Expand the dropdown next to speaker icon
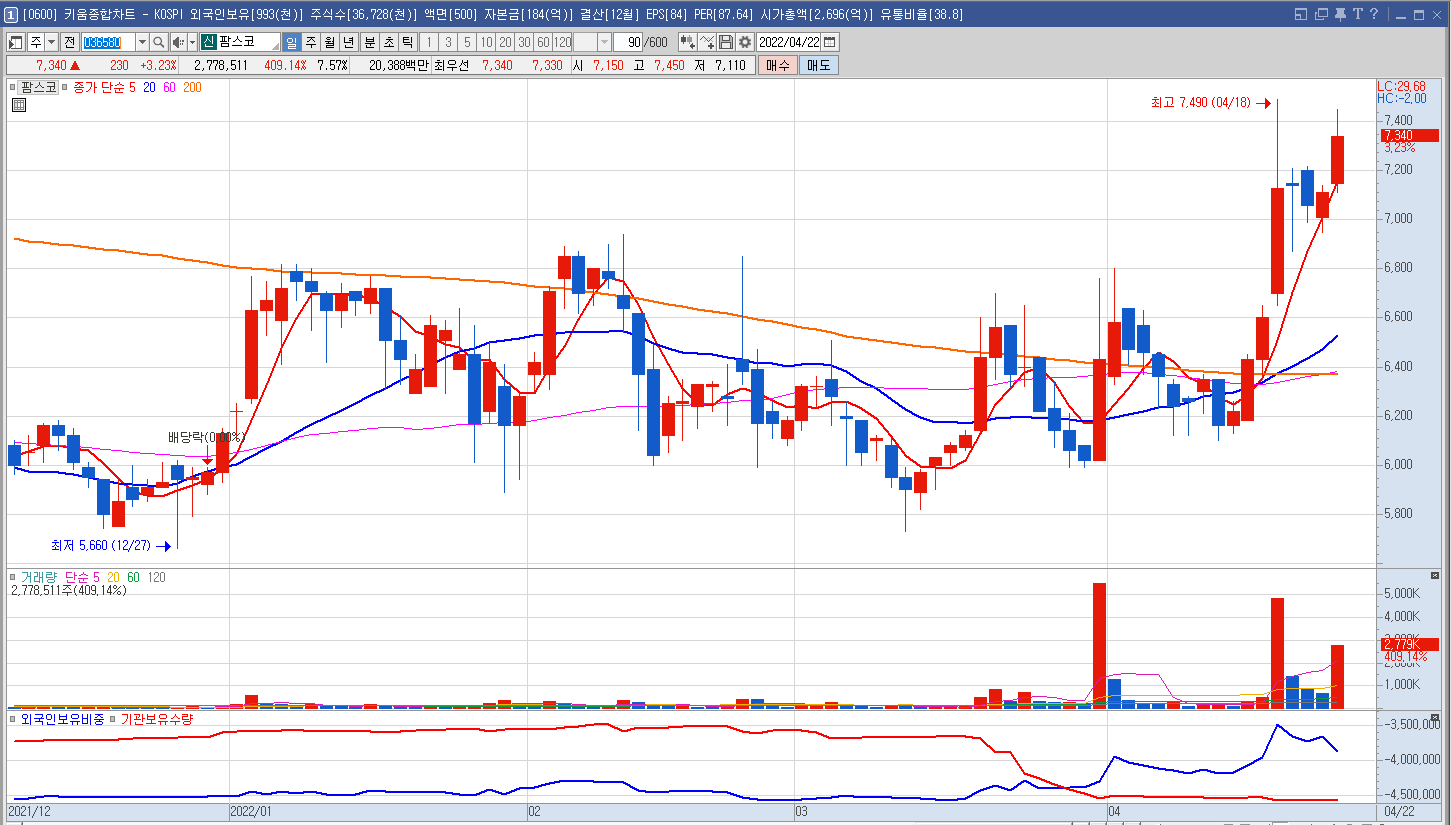 pyautogui.click(x=192, y=42)
